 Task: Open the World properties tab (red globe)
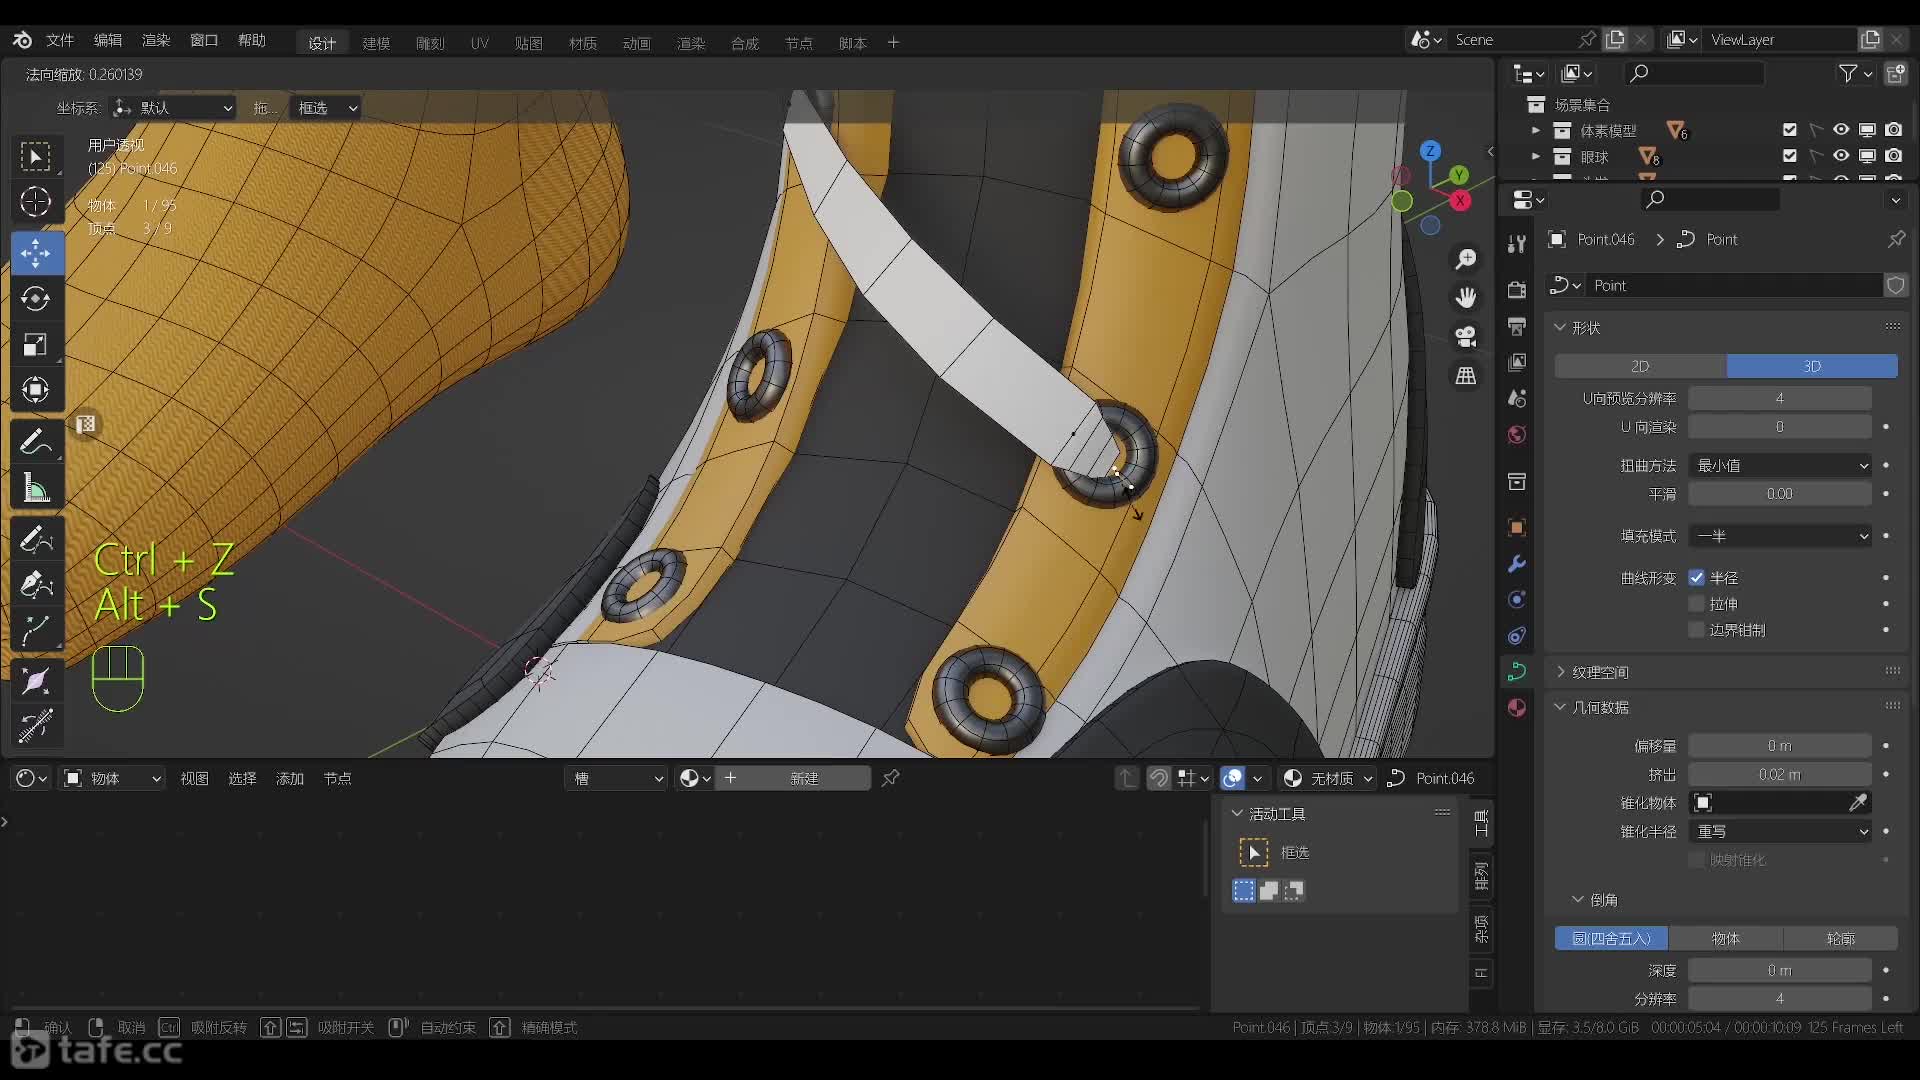click(x=1517, y=434)
